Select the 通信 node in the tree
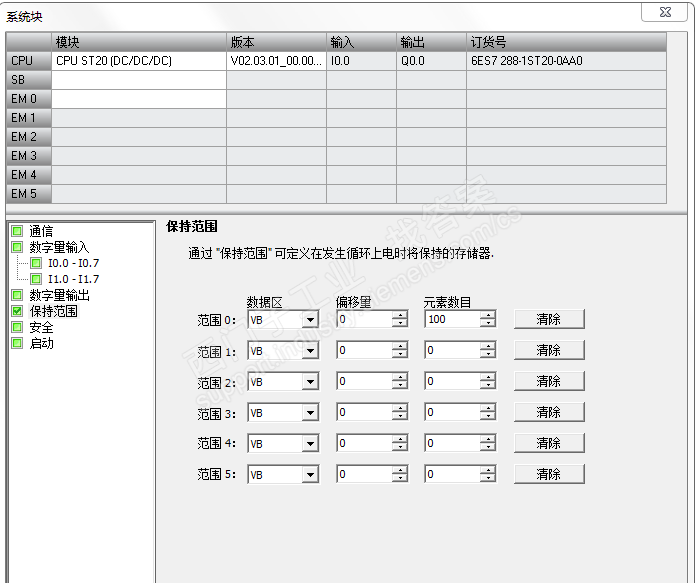698x583 pixels. point(41,231)
